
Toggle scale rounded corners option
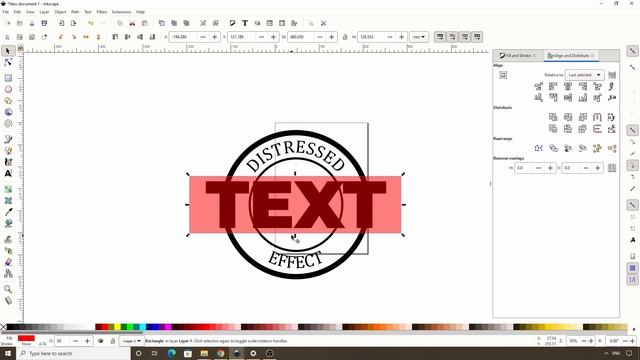coord(452,37)
